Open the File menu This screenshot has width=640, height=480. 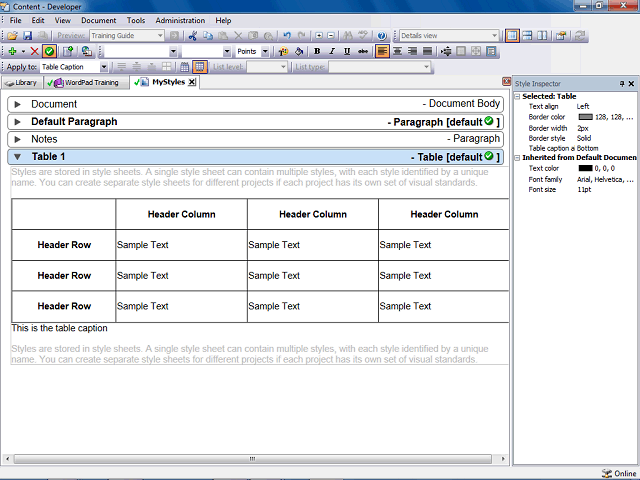pos(16,20)
